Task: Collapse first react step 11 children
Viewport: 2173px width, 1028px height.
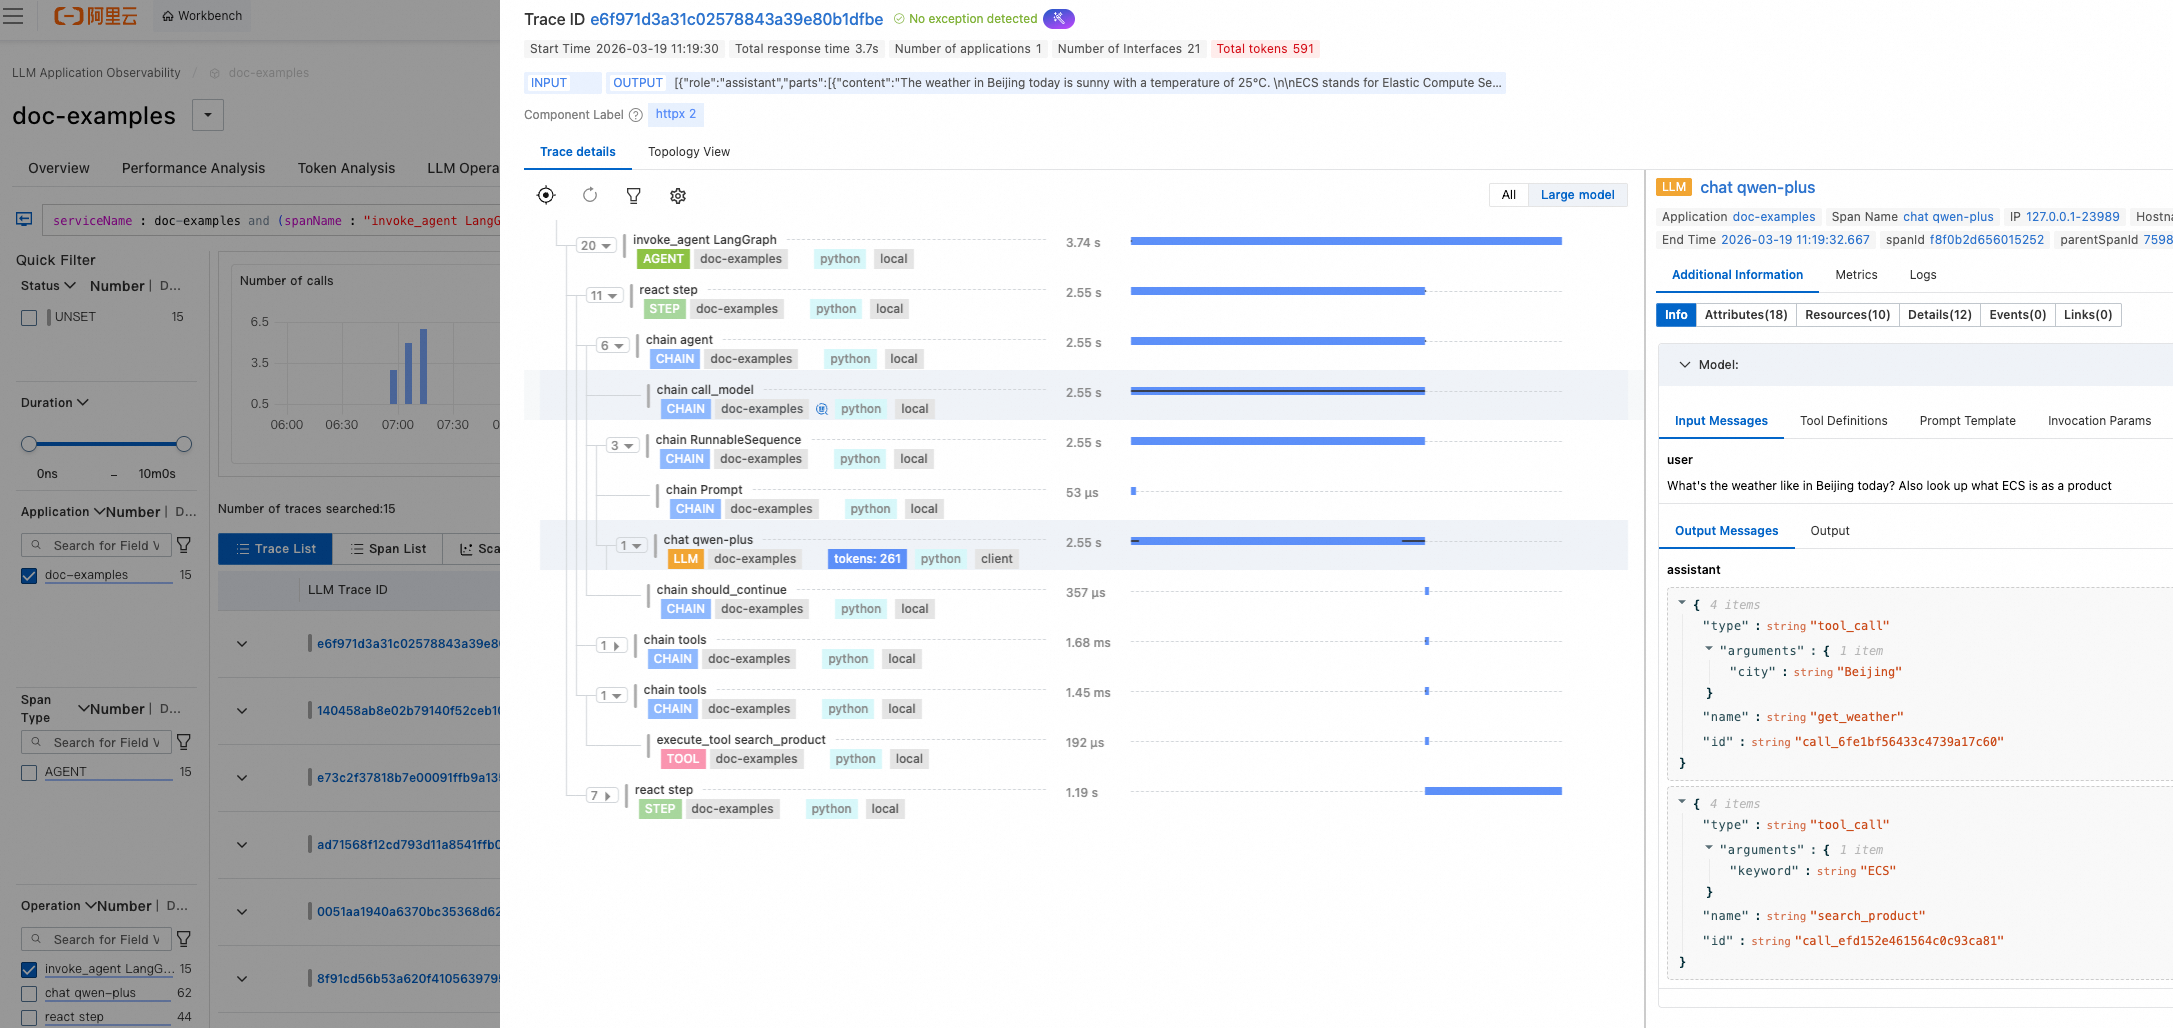Action: [604, 296]
